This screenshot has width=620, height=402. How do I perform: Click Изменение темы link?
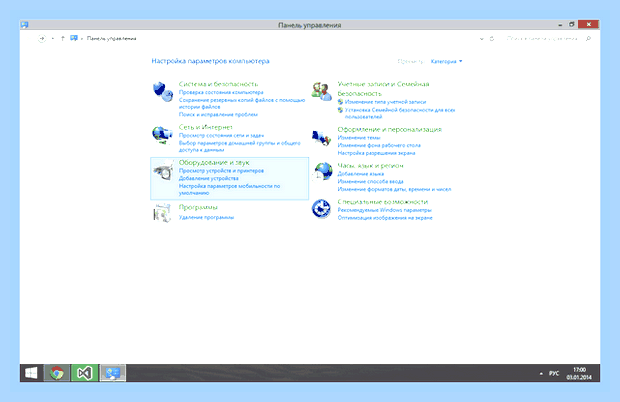[x=359, y=138]
